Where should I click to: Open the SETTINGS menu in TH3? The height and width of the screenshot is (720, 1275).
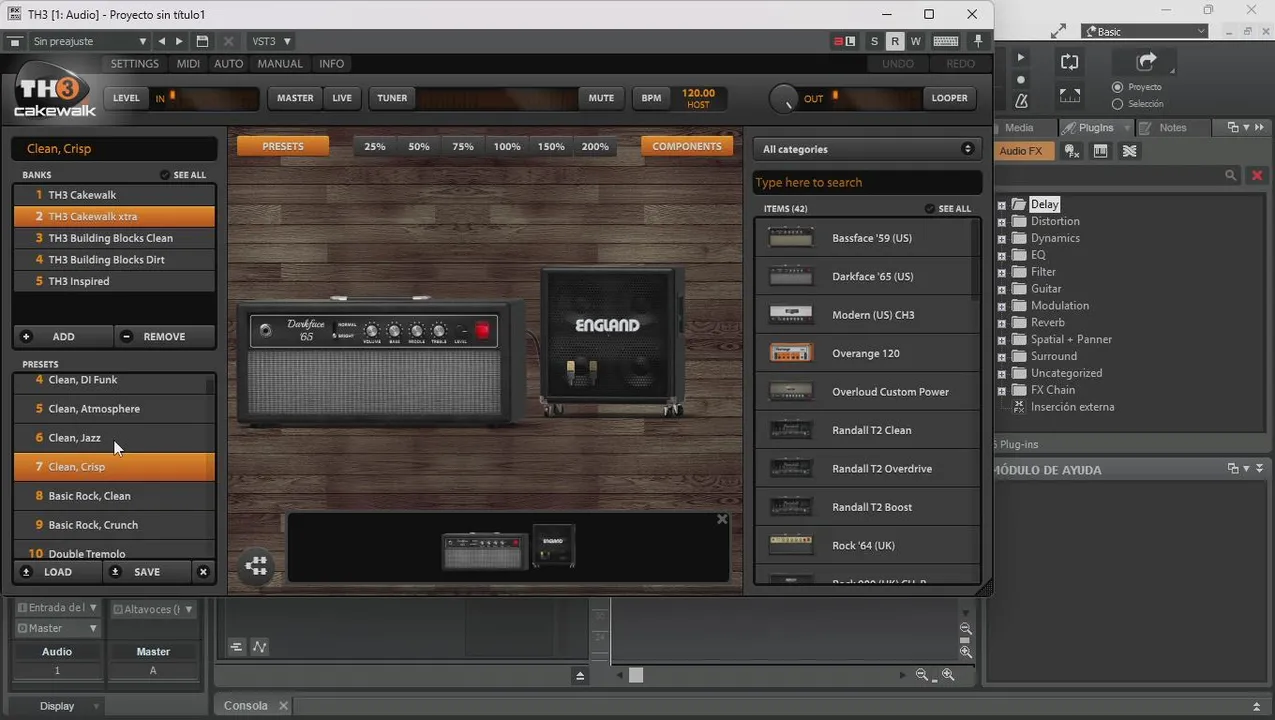[135, 64]
